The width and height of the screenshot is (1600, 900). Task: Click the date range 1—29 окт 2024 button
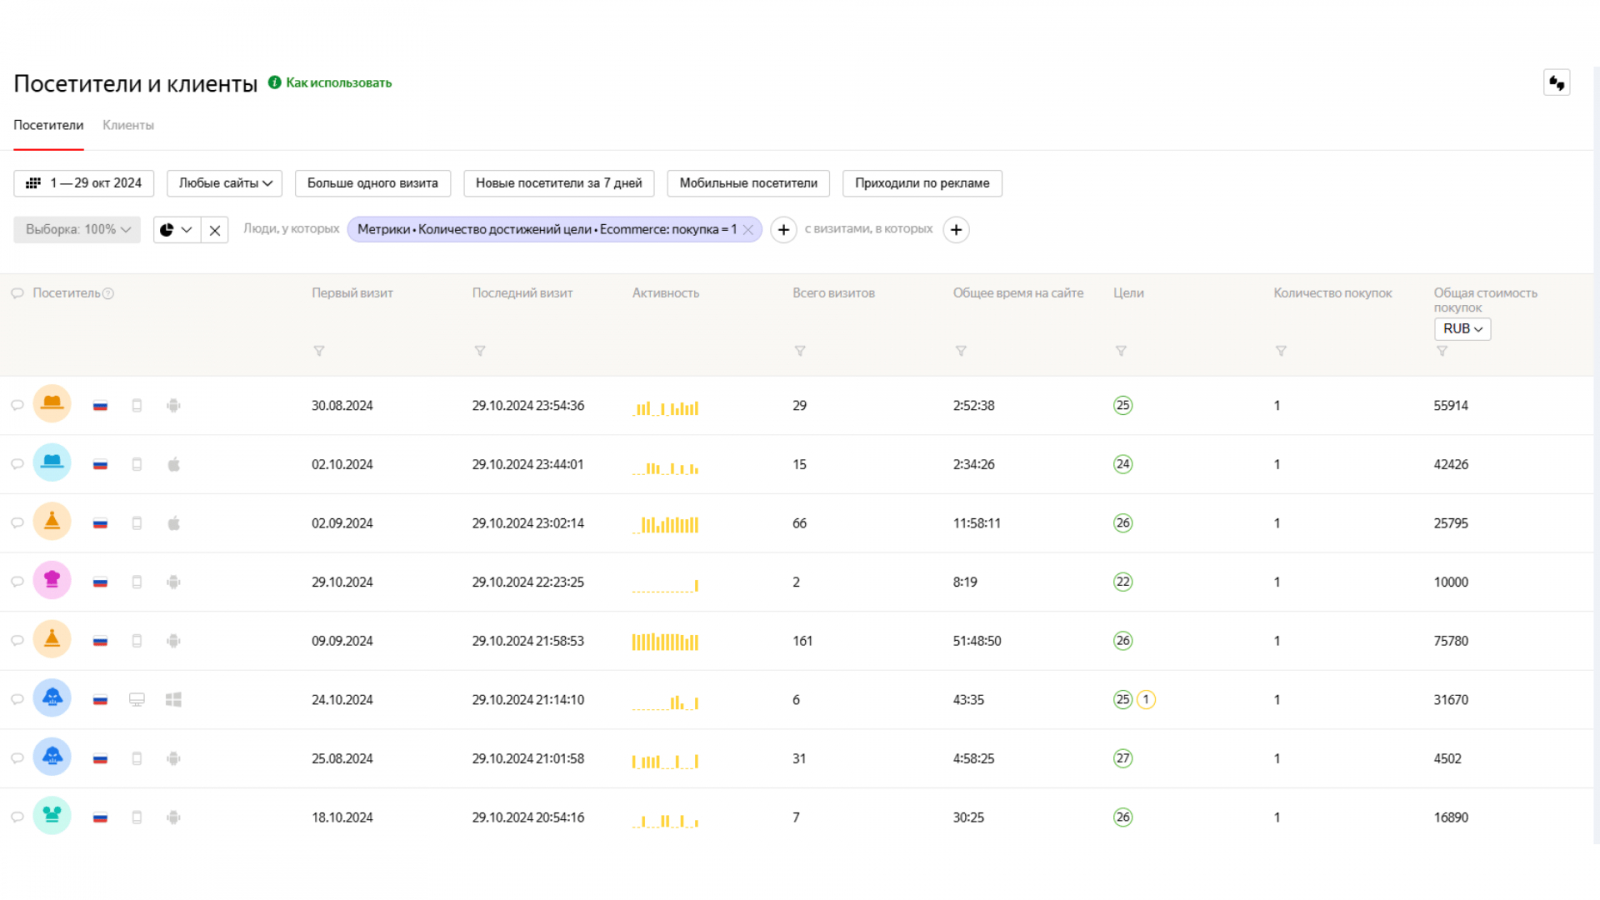tap(84, 183)
